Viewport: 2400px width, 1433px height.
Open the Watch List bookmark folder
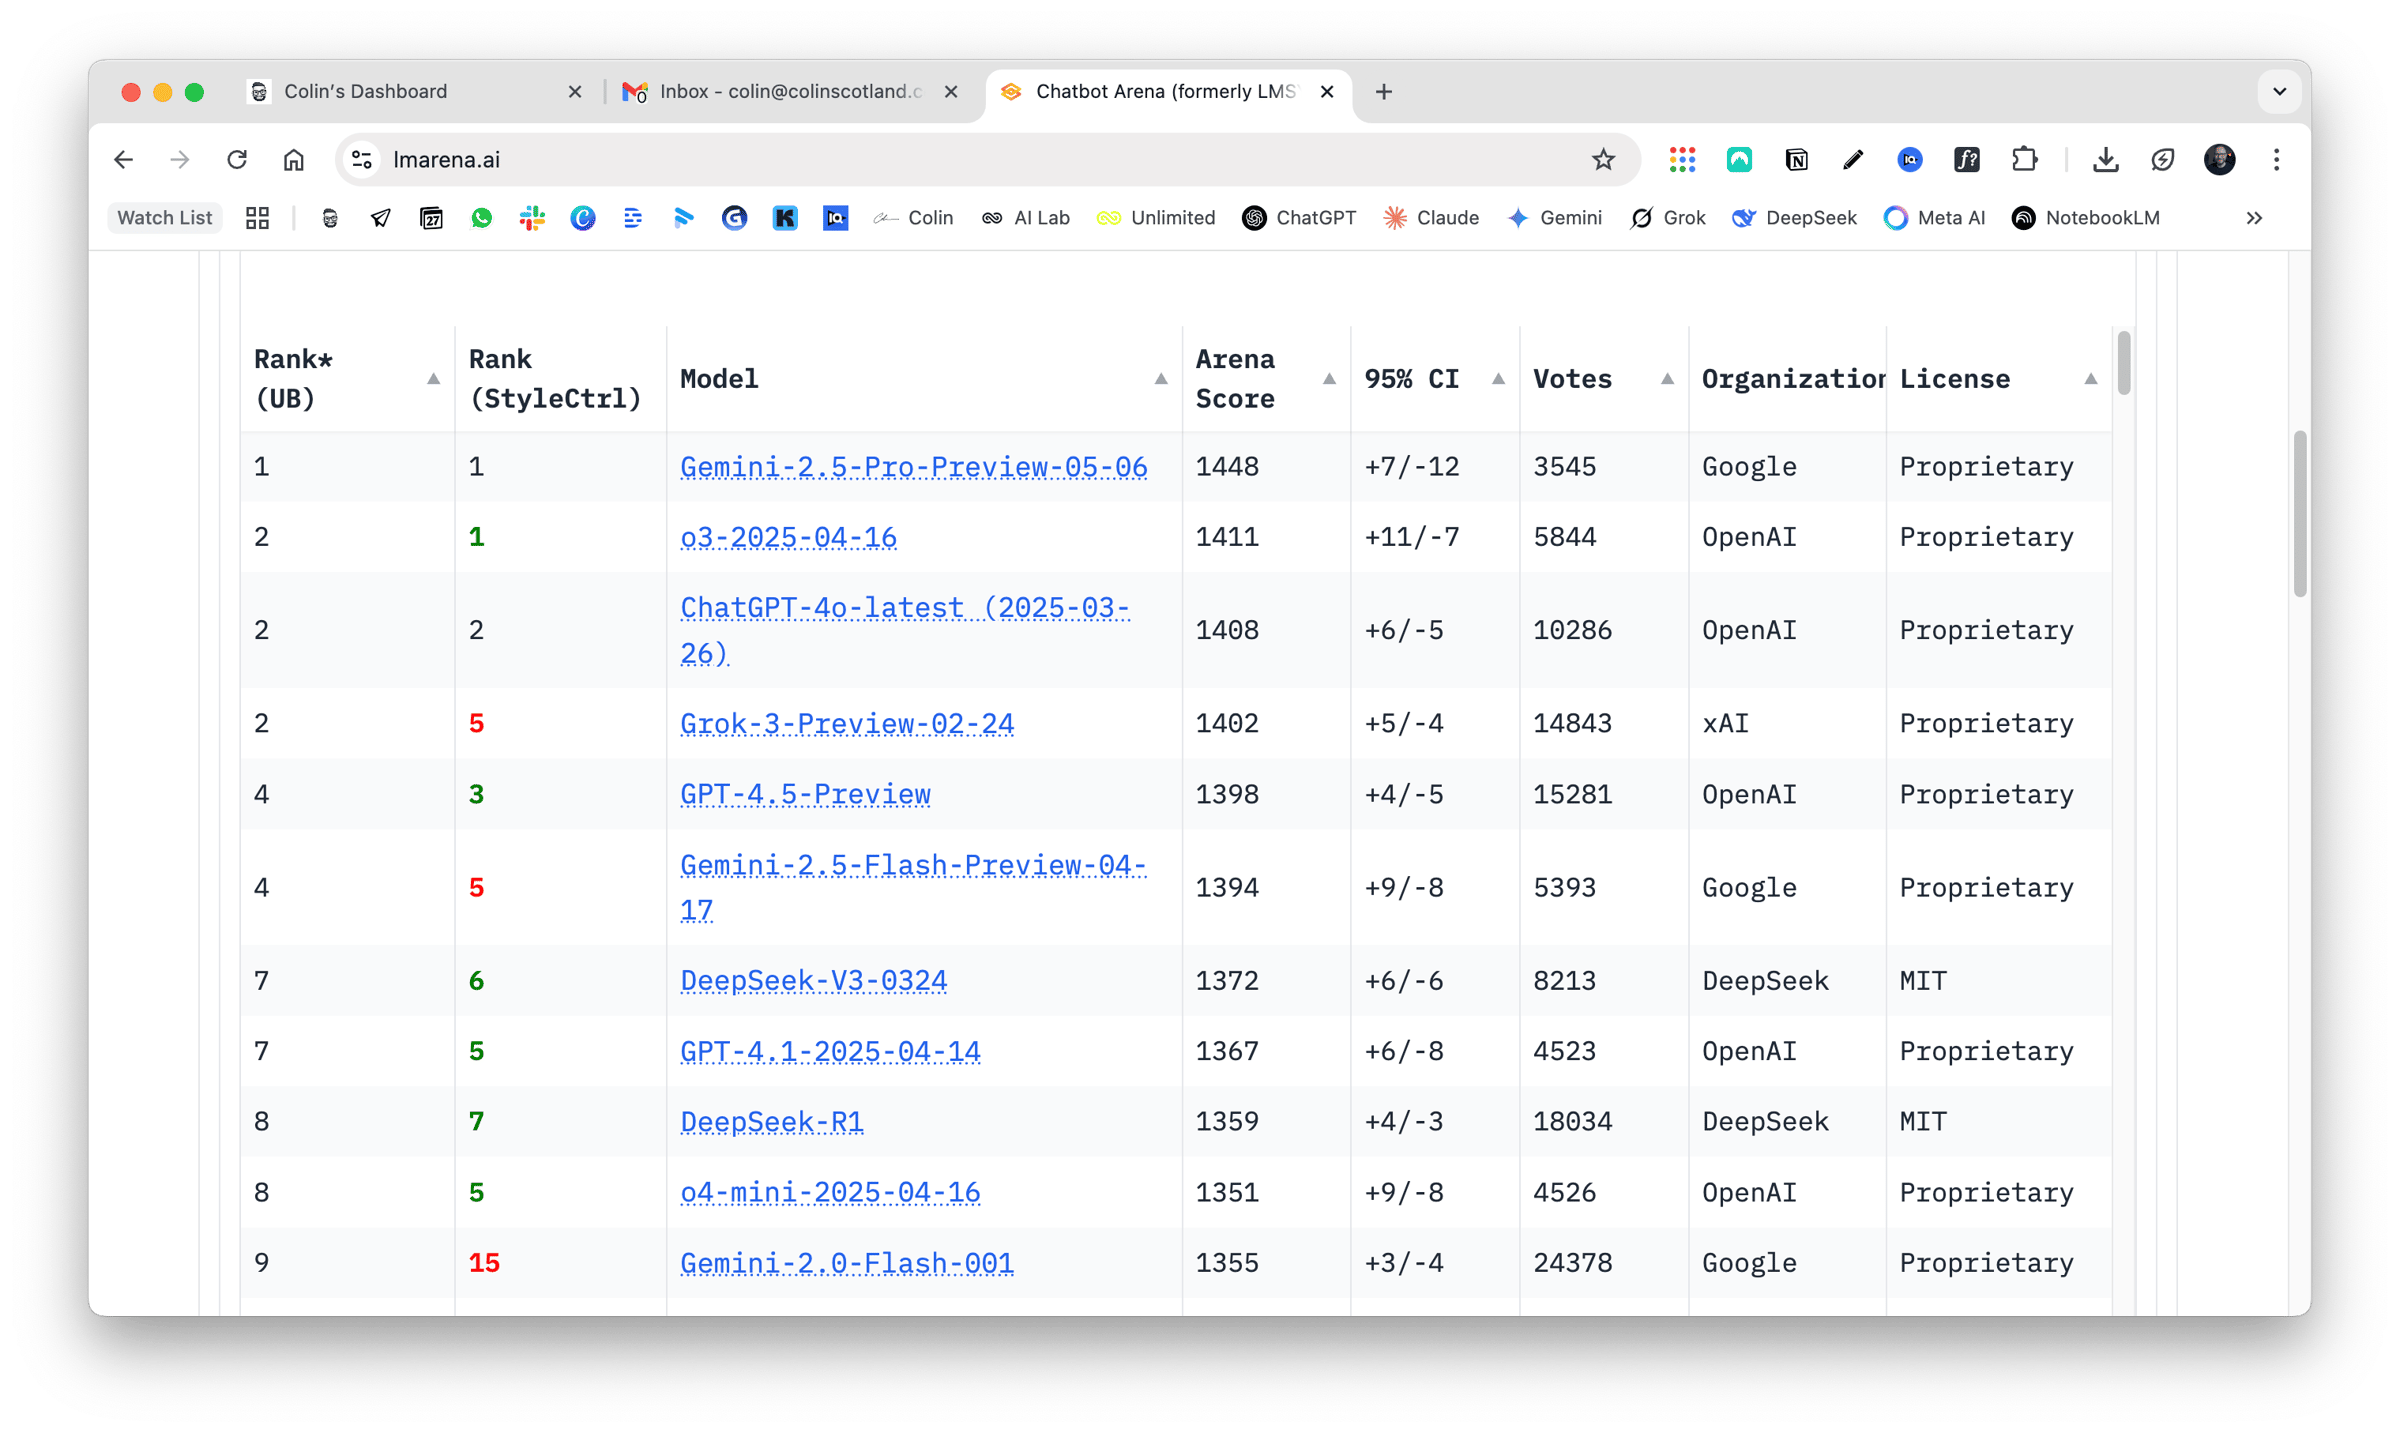(x=165, y=218)
